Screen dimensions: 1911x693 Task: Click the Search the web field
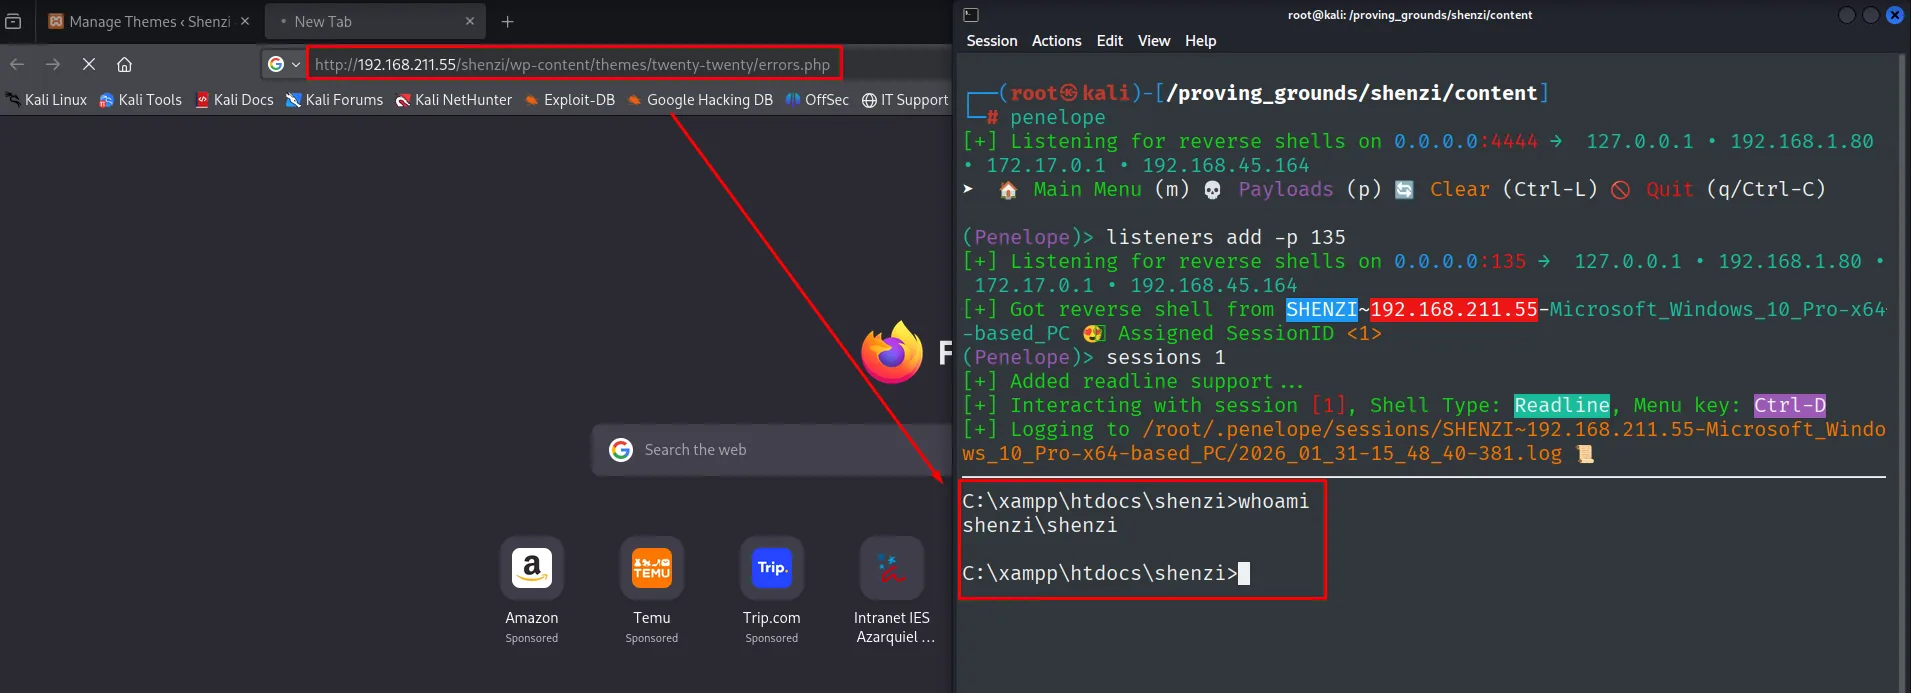[x=772, y=450]
